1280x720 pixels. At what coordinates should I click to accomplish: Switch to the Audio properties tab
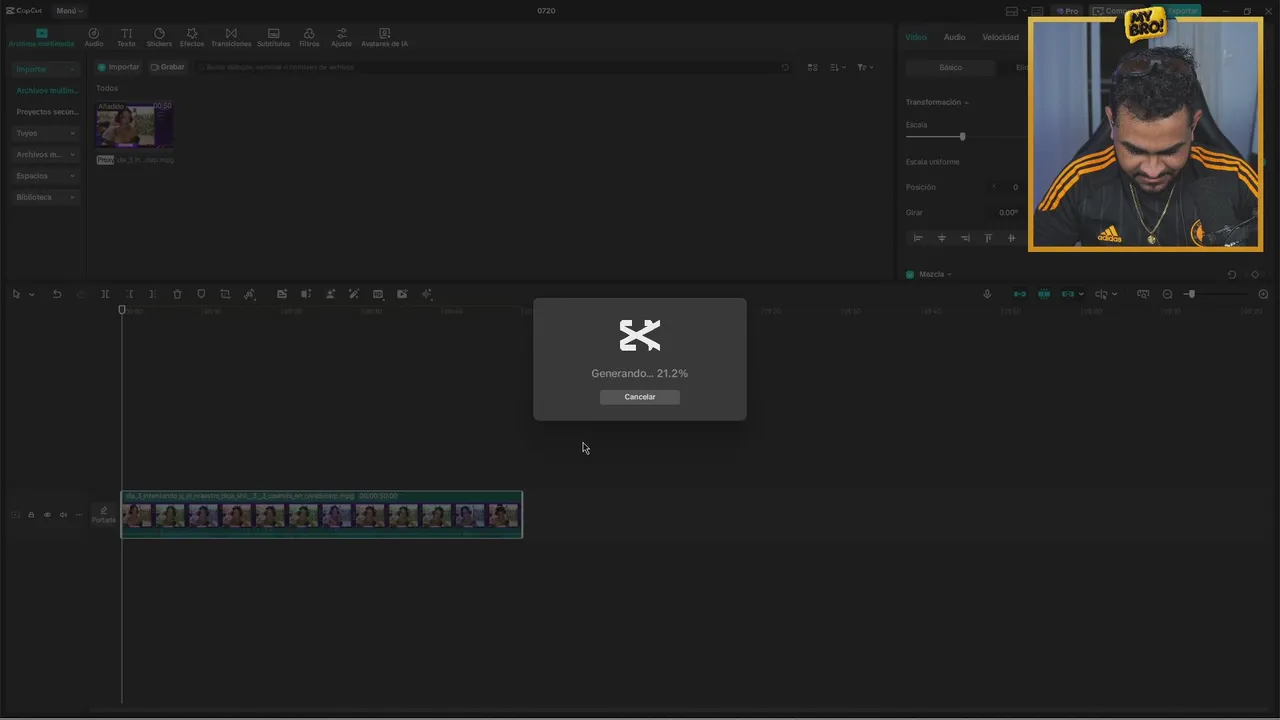tap(955, 37)
